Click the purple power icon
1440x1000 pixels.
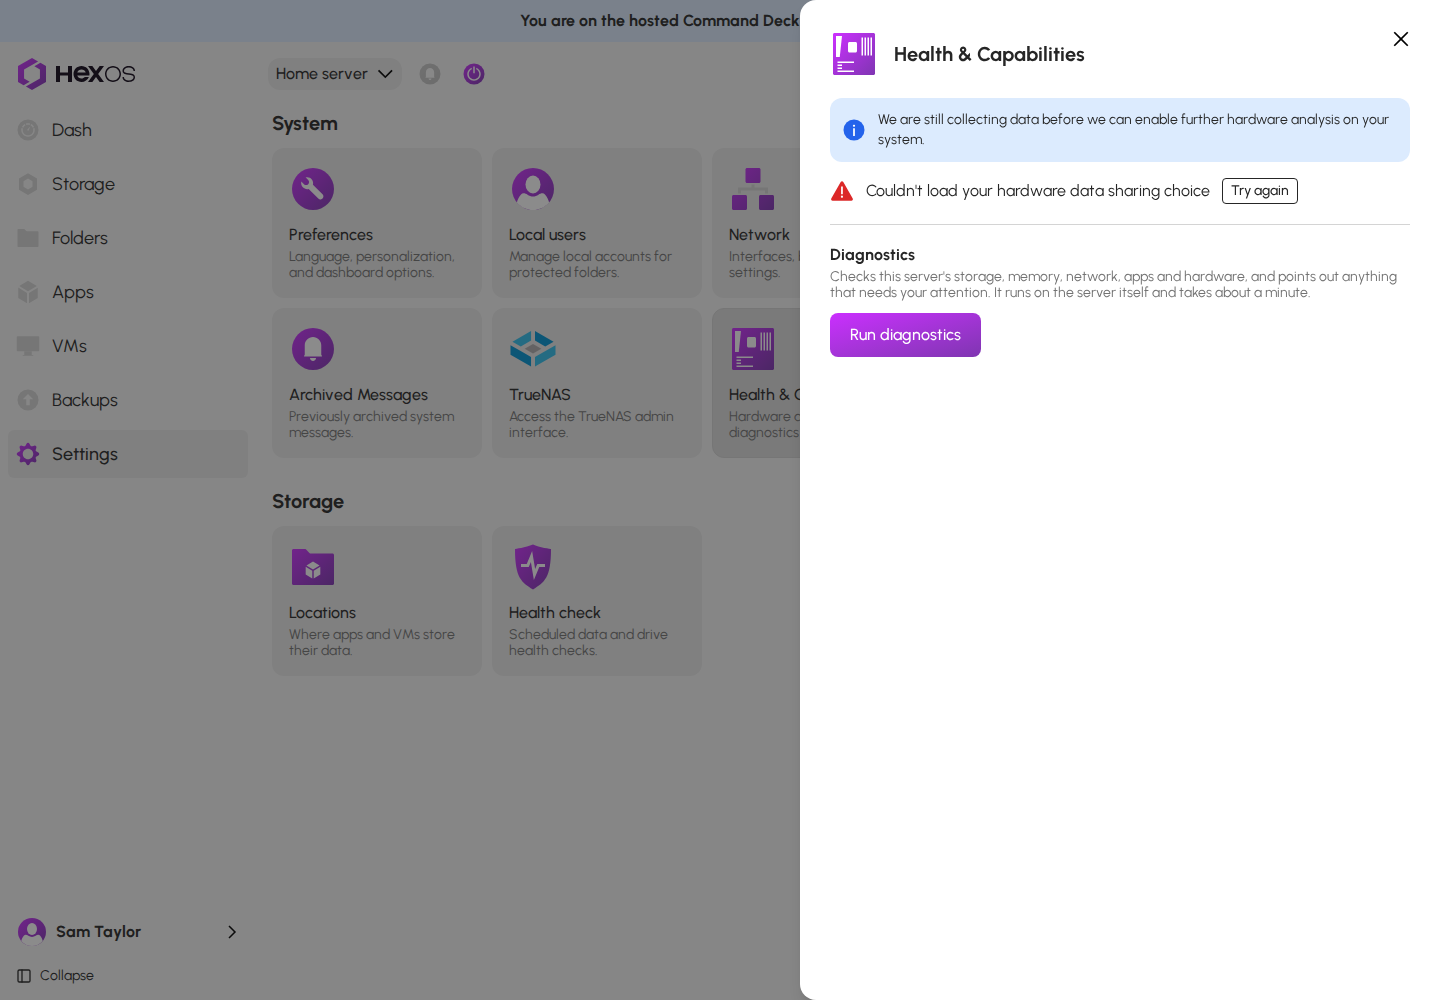coord(474,74)
